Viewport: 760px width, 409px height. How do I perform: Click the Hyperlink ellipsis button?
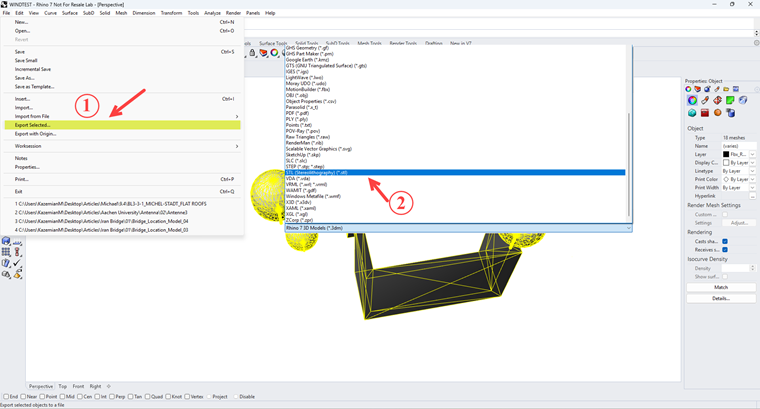[x=752, y=196]
